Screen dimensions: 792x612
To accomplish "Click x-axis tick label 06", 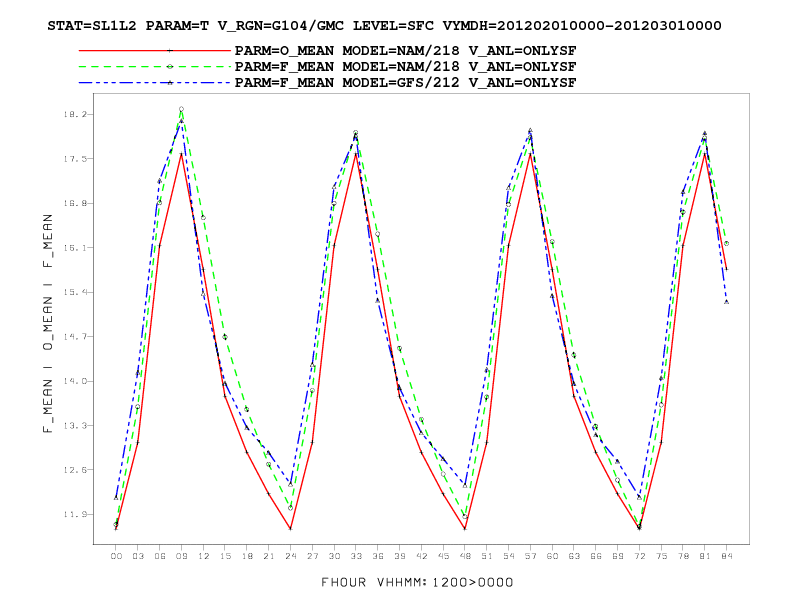I will click(160, 556).
